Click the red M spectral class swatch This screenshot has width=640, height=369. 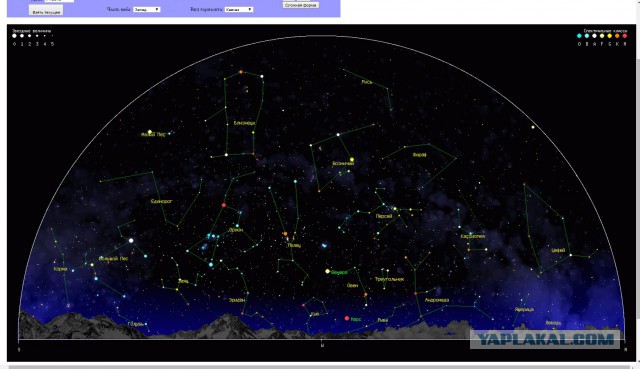[x=624, y=36]
